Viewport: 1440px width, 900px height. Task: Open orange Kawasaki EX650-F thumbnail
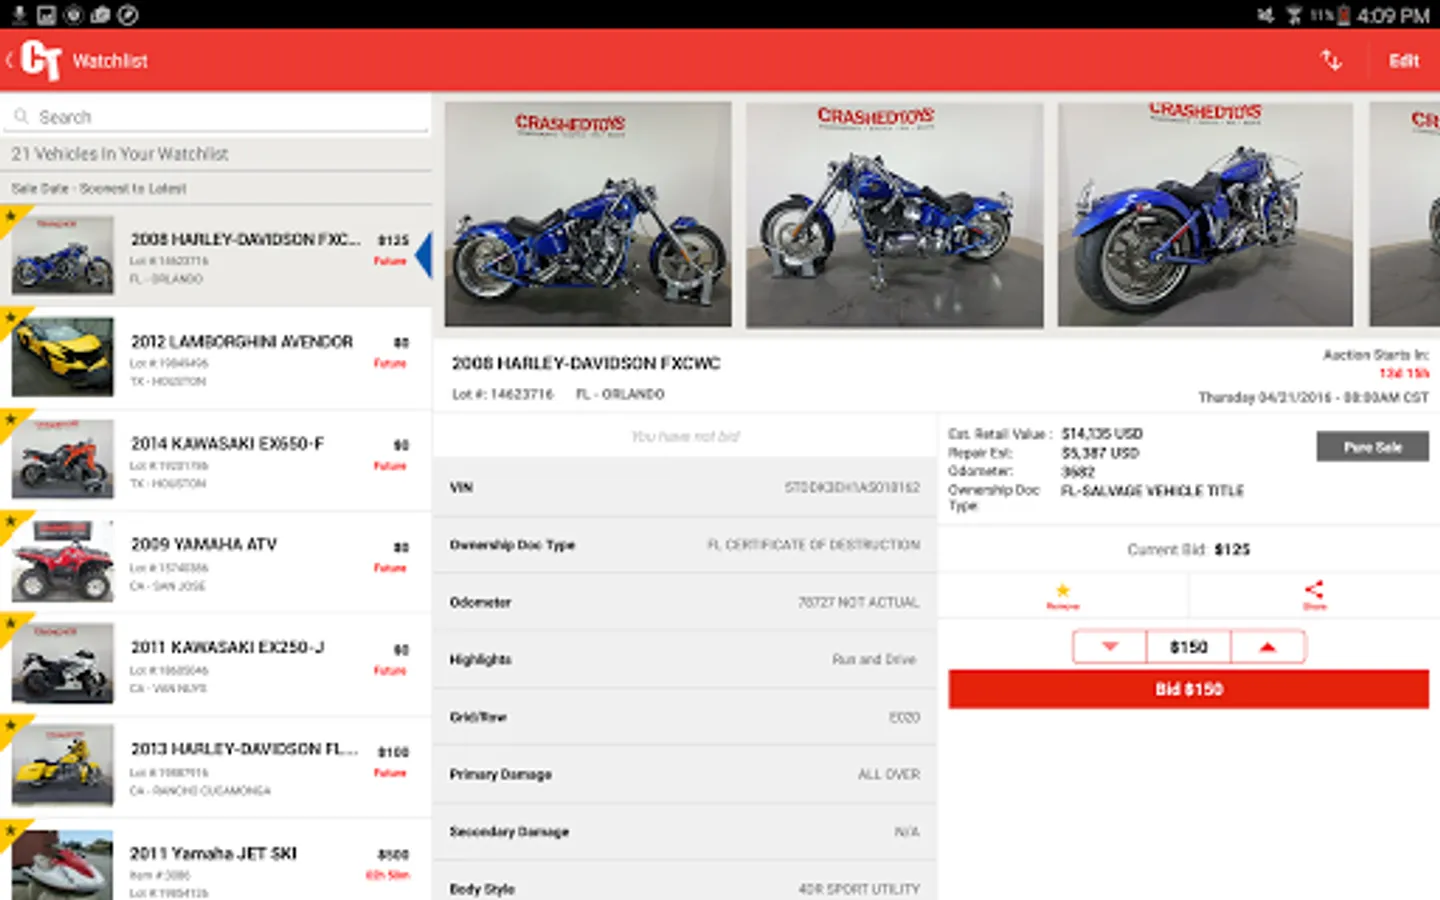(62, 459)
